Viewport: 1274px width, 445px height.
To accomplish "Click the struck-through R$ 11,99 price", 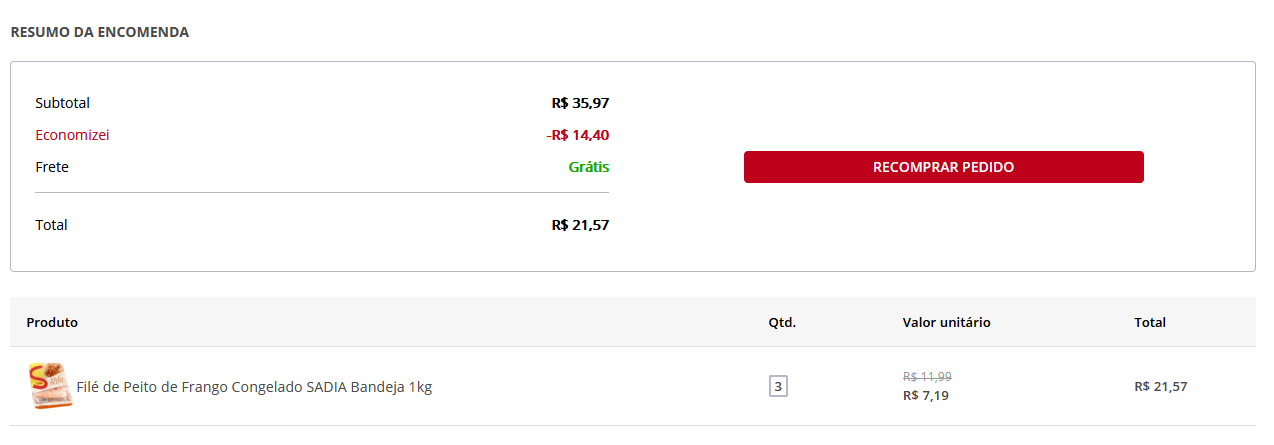I will click(x=927, y=377).
